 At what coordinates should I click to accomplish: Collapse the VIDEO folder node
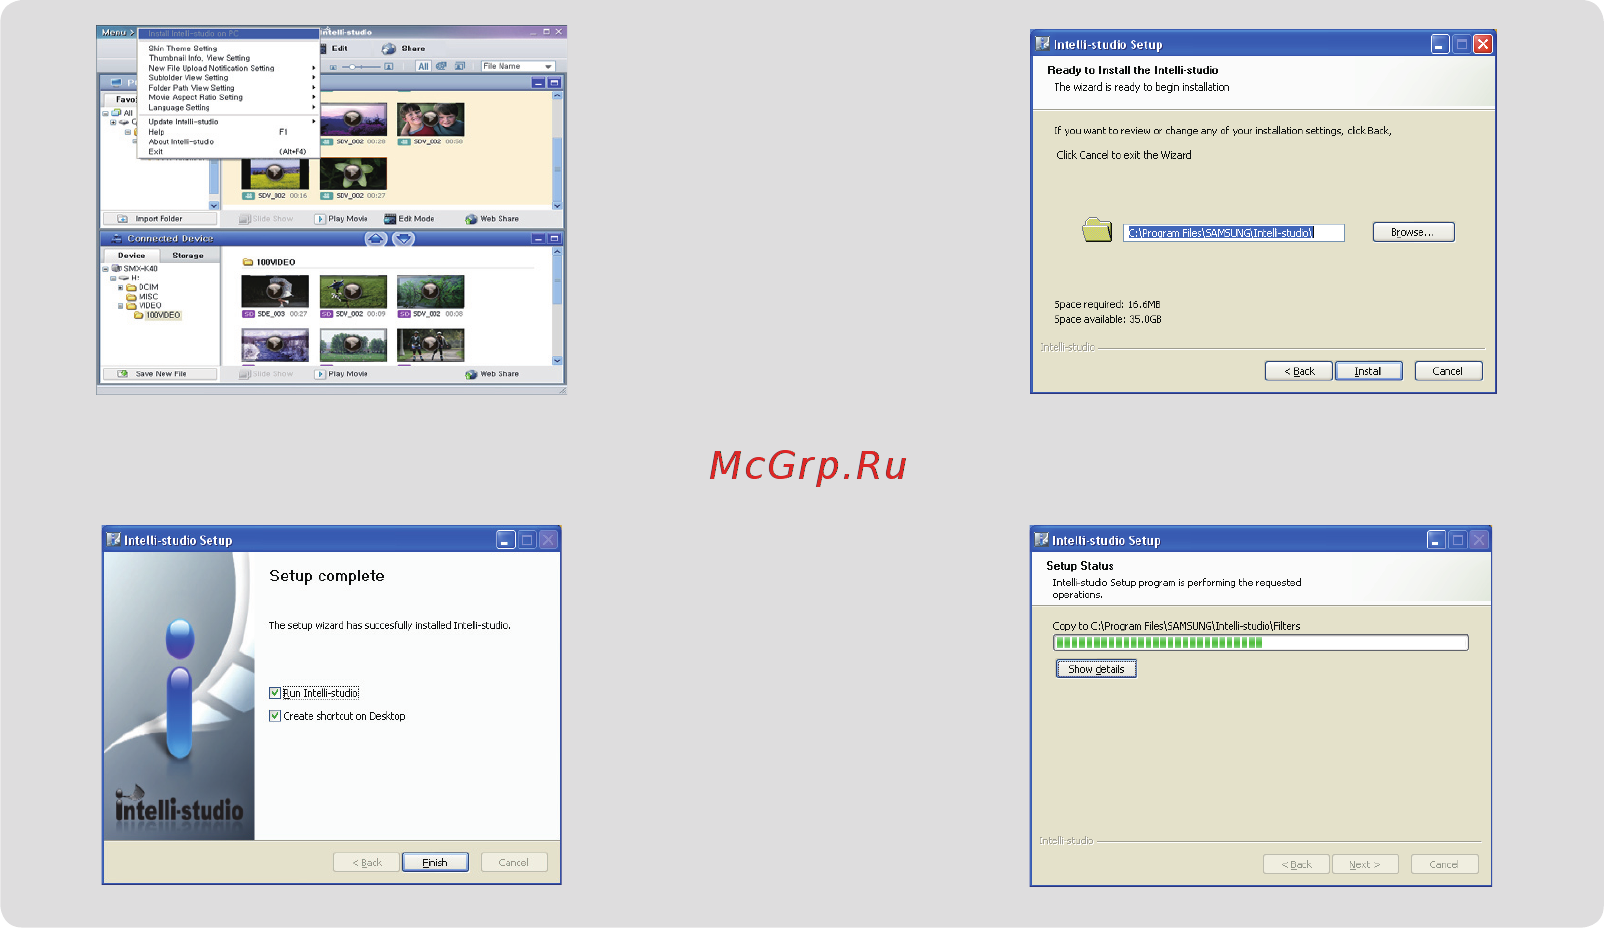[x=121, y=306]
